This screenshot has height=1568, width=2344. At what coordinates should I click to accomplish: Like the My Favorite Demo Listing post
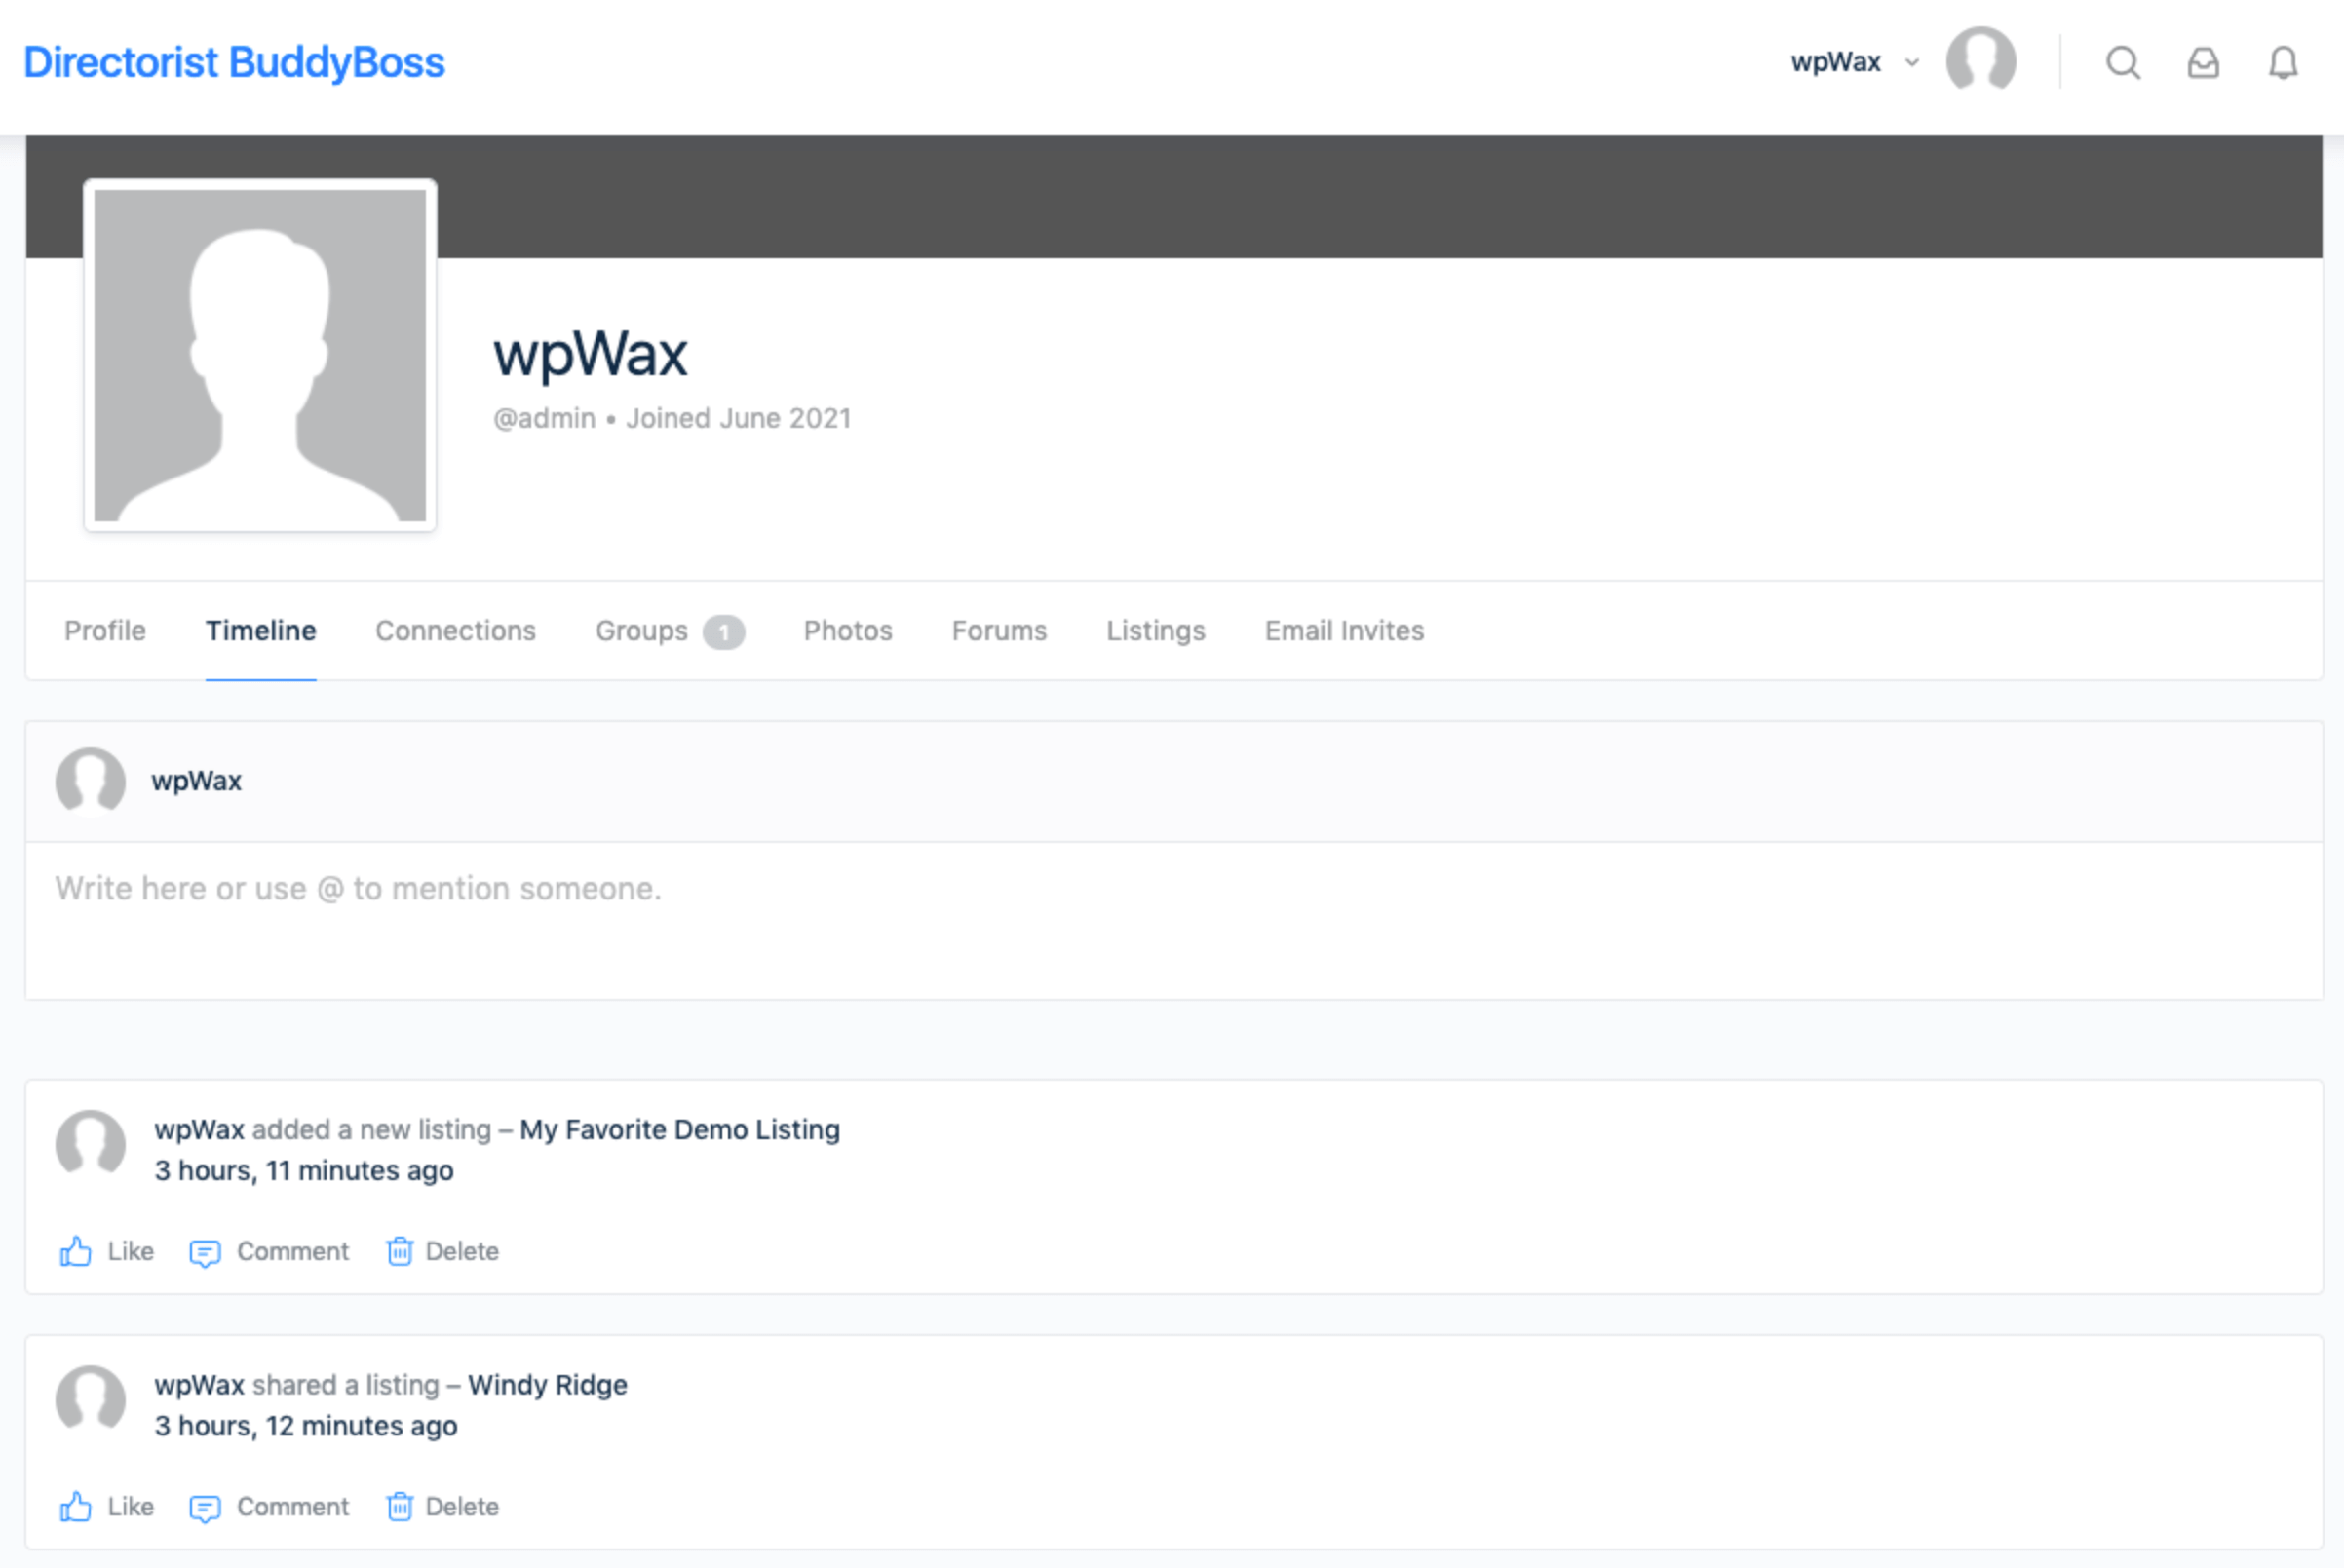click(106, 1251)
